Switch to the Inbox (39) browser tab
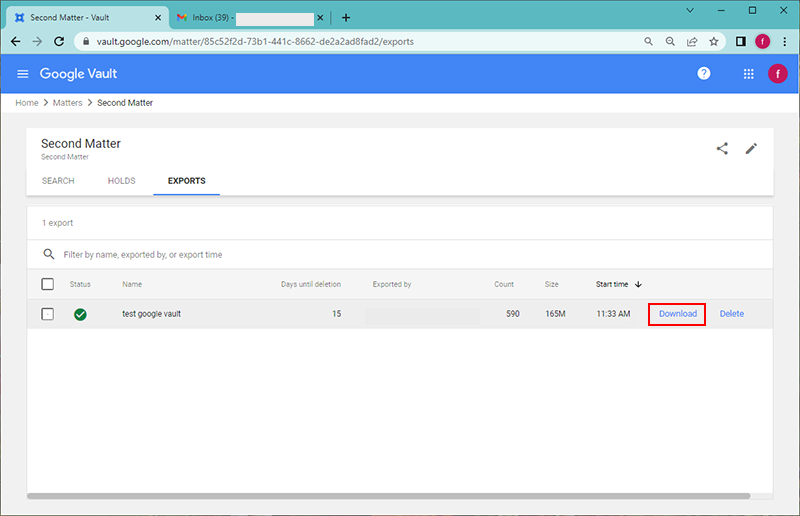 coord(248,18)
